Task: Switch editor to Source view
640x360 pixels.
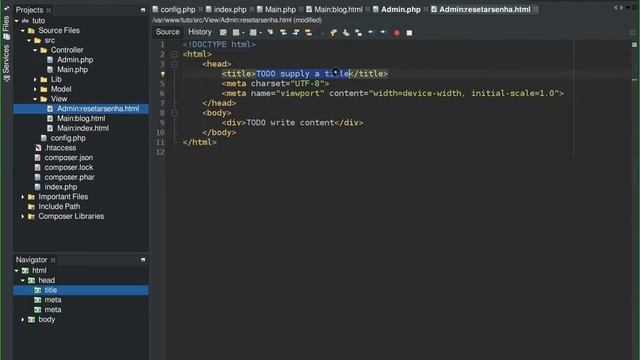Action: (x=167, y=32)
